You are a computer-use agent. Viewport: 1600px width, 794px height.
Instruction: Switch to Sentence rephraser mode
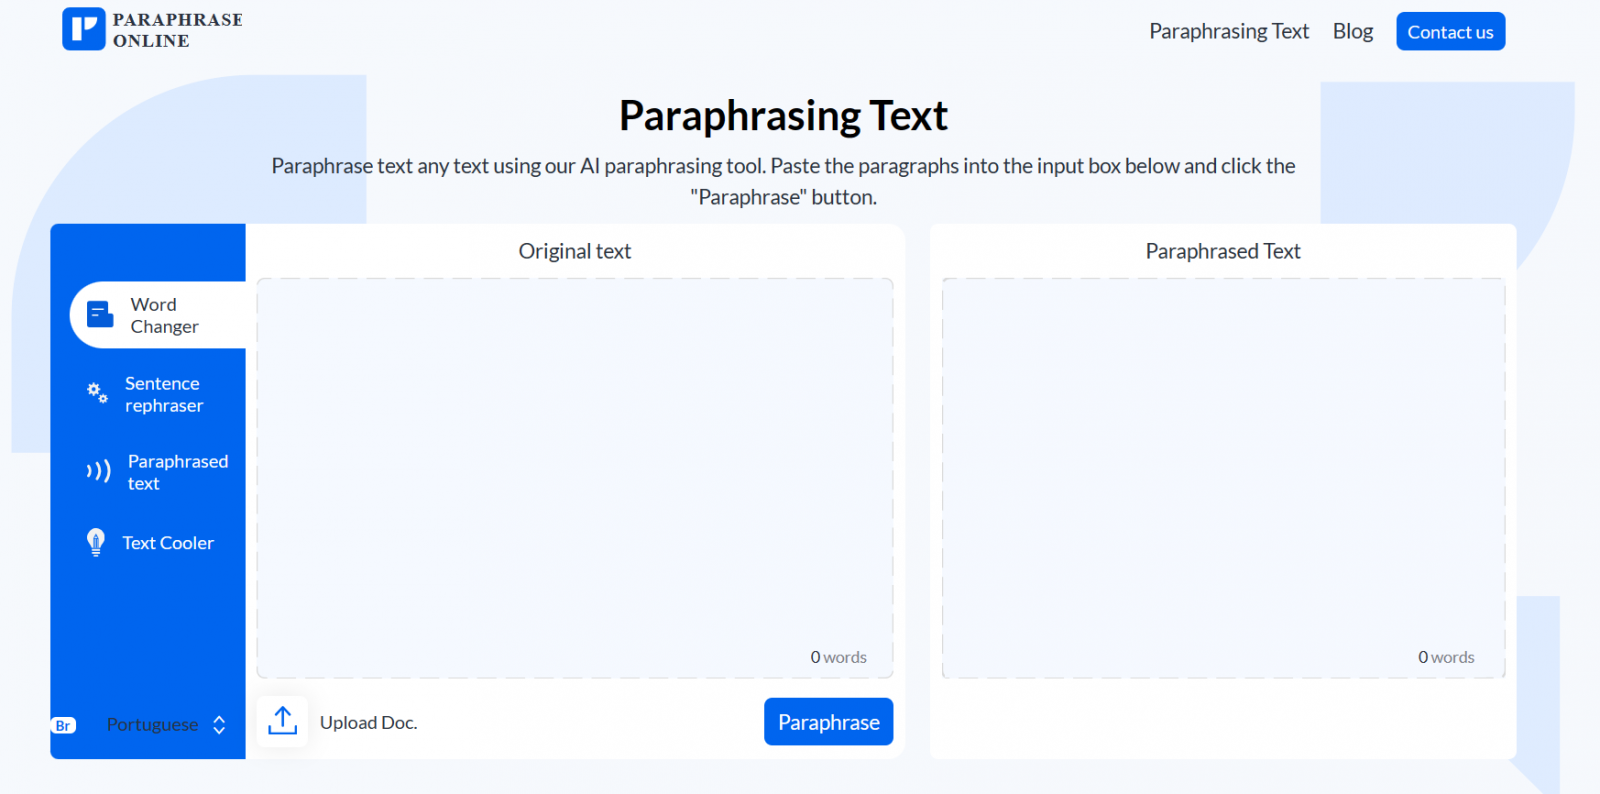[x=164, y=395]
